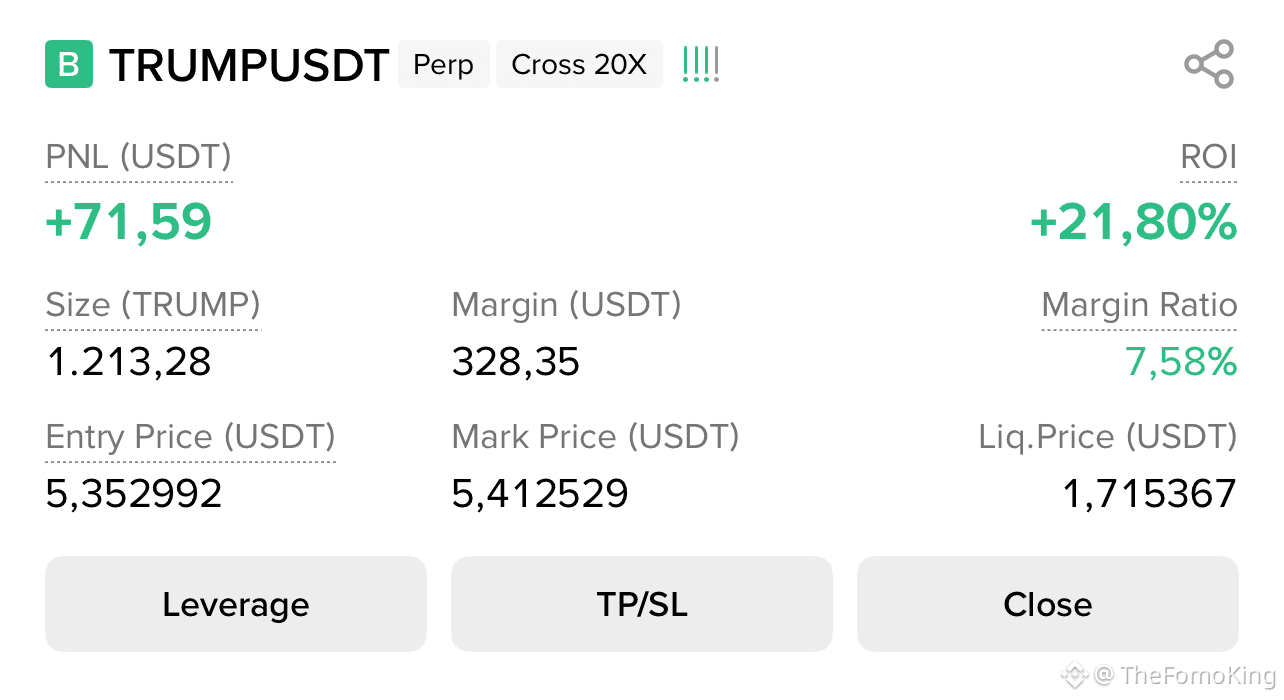Viewport: 1284px width, 700px height.
Task: Select the B badge next to TRUMPUSDT
Action: pyautogui.click(x=69, y=64)
